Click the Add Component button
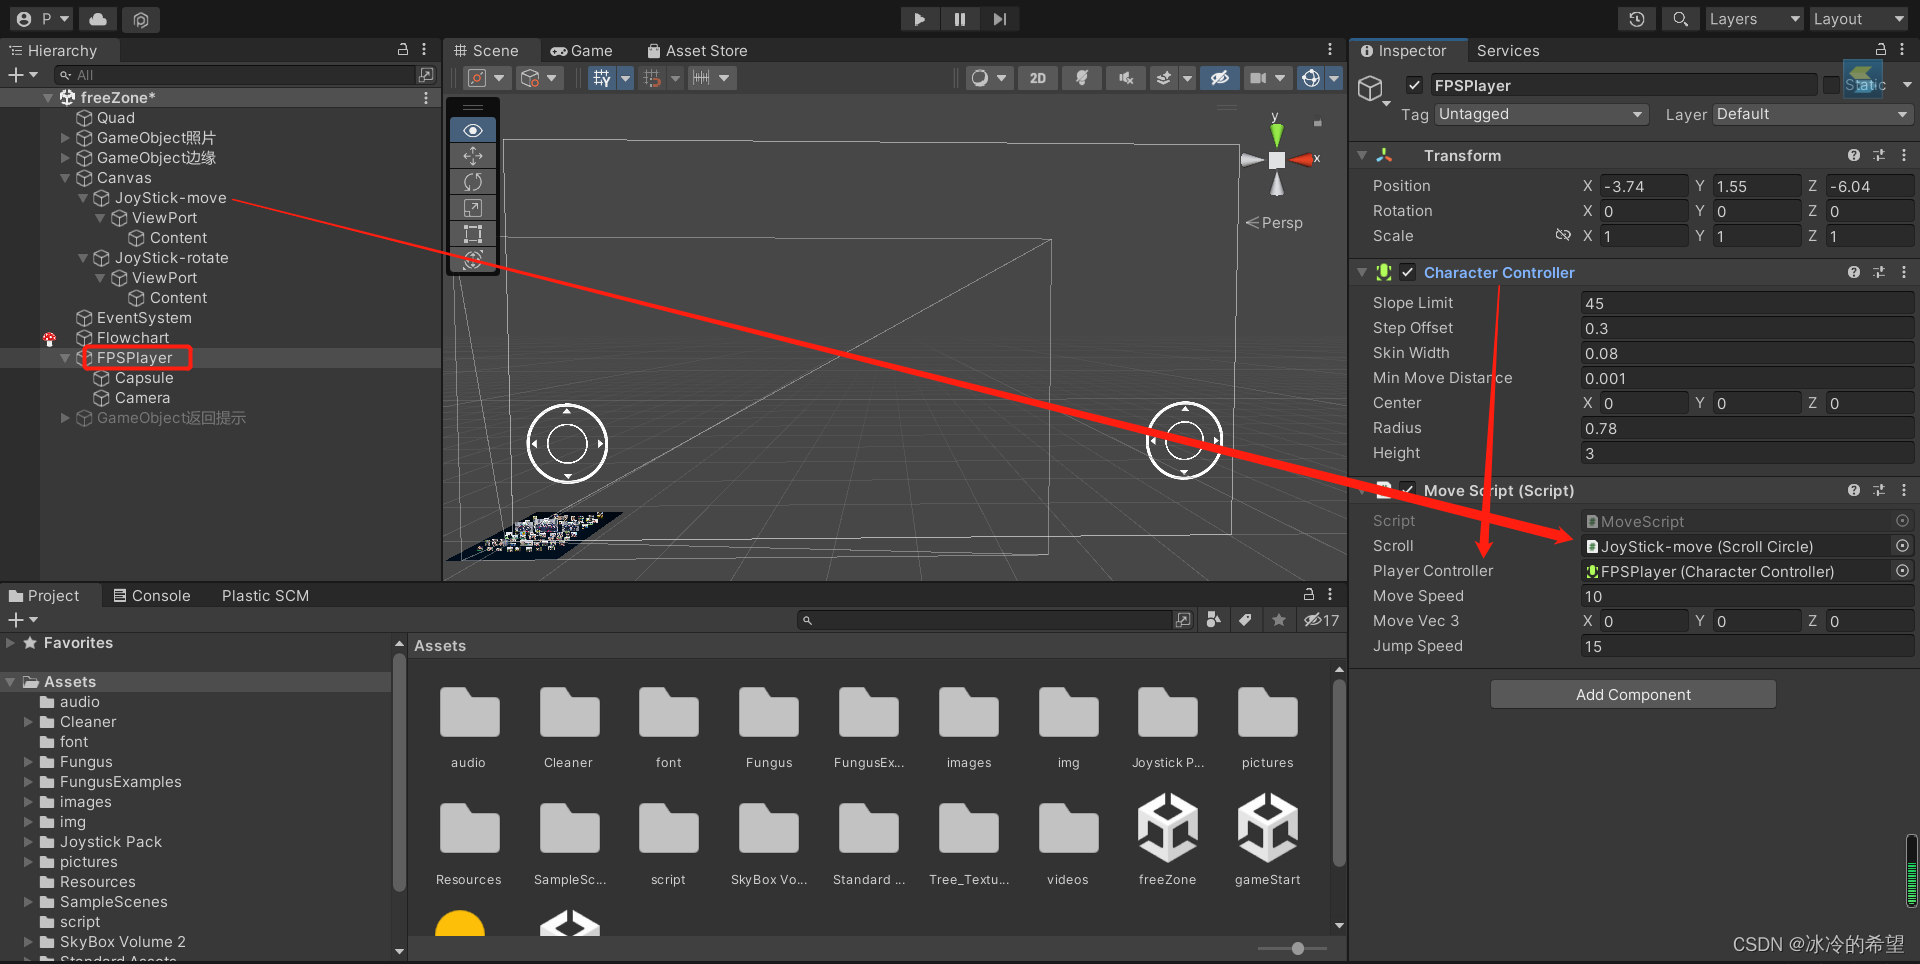The width and height of the screenshot is (1920, 964). pyautogui.click(x=1632, y=693)
